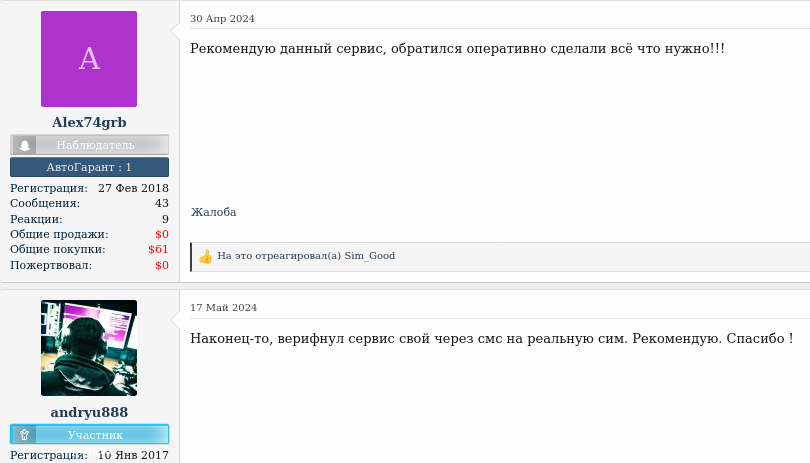Click the andryu888 avatar image

click(89, 348)
